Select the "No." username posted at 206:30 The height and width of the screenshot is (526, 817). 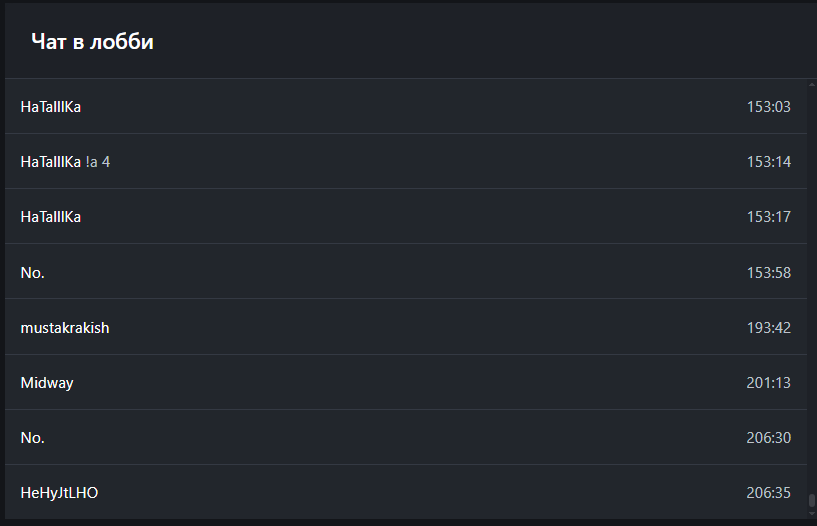tap(33, 437)
